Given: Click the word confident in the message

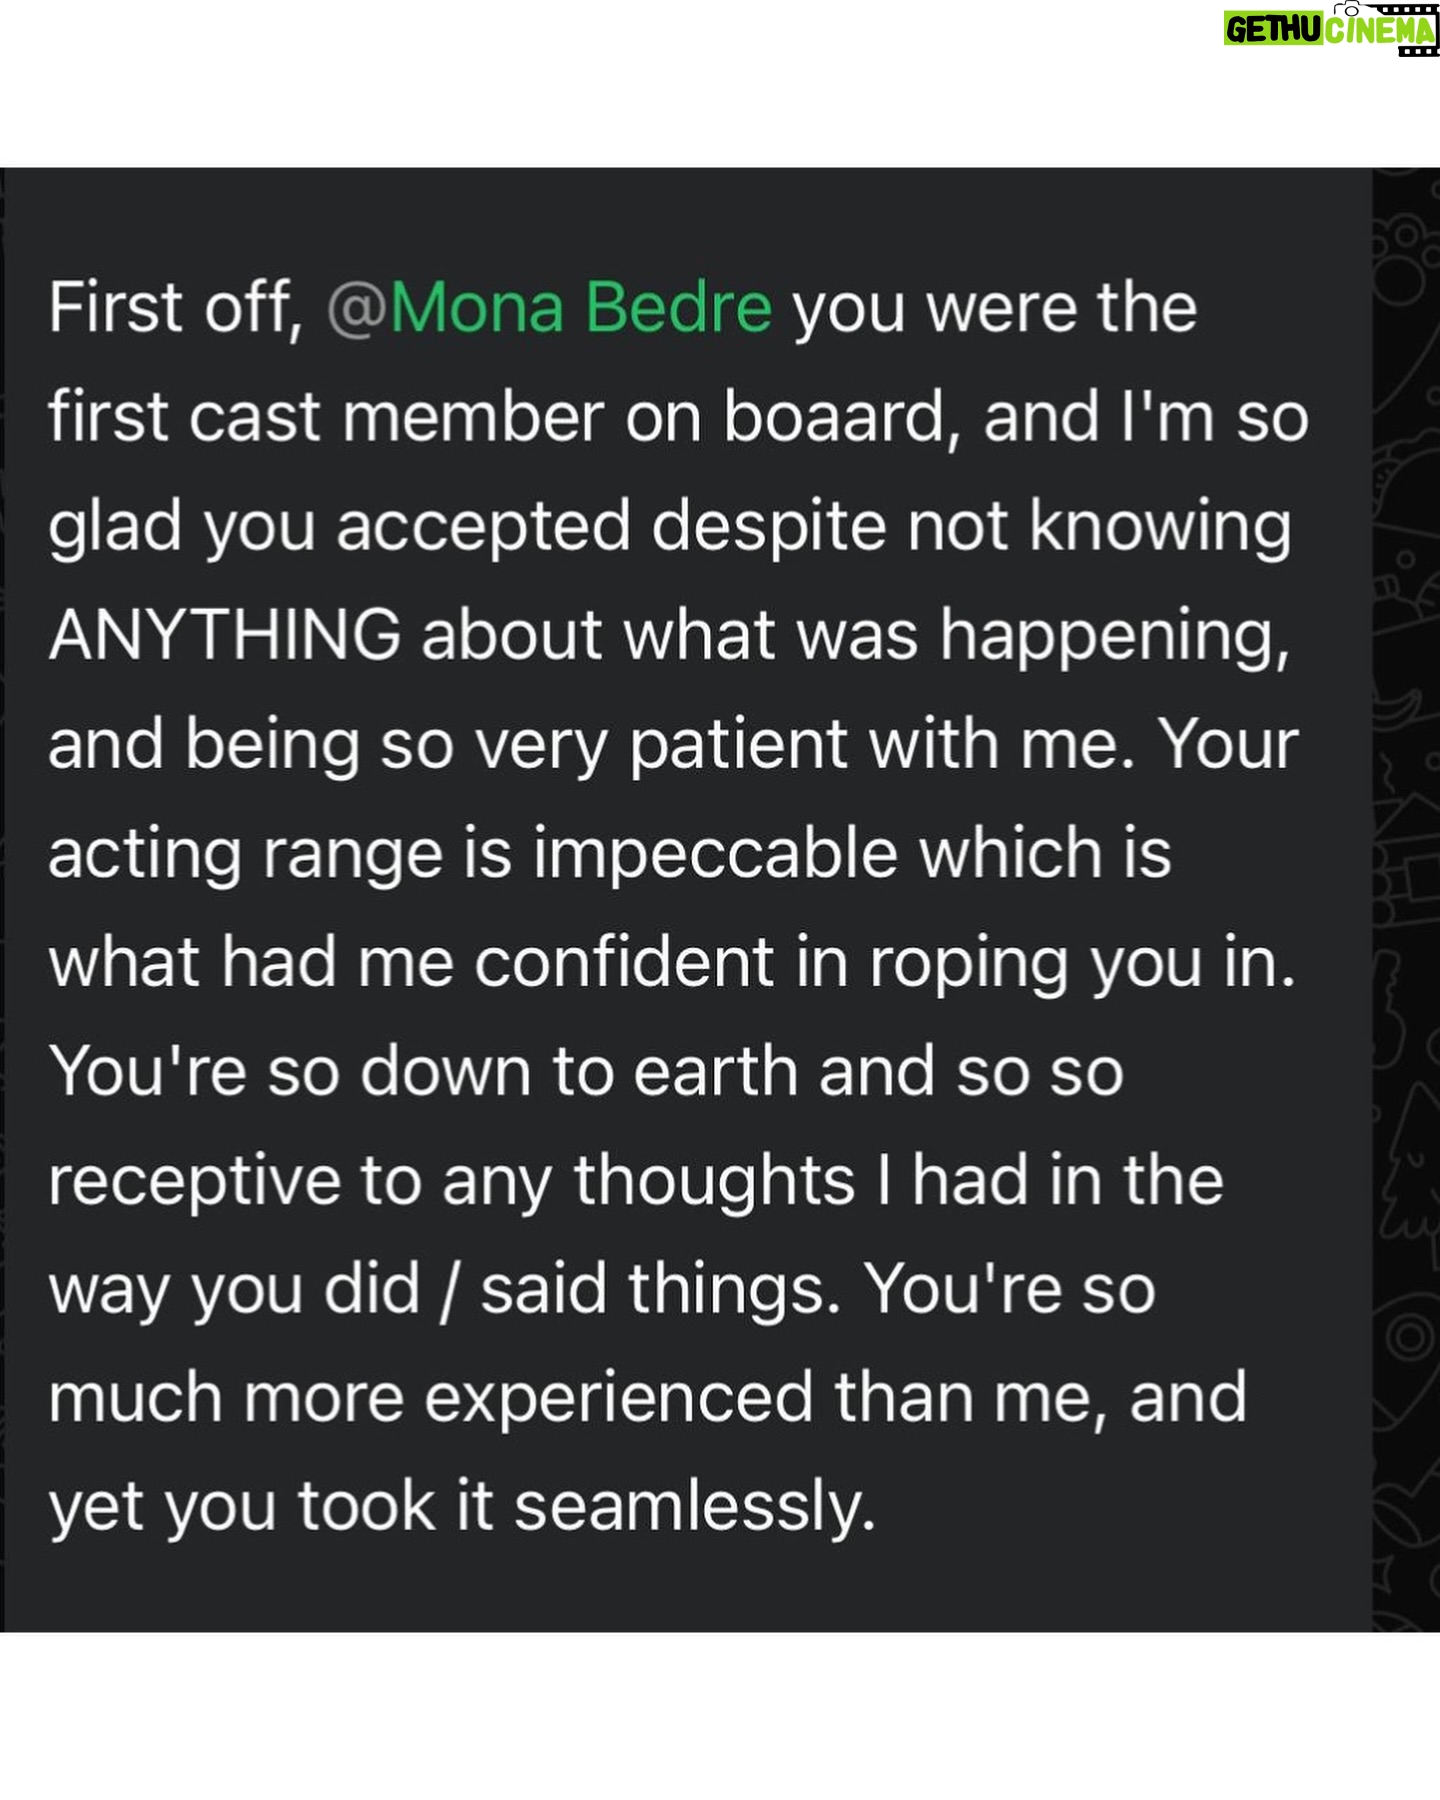Looking at the screenshot, I should point(624,962).
